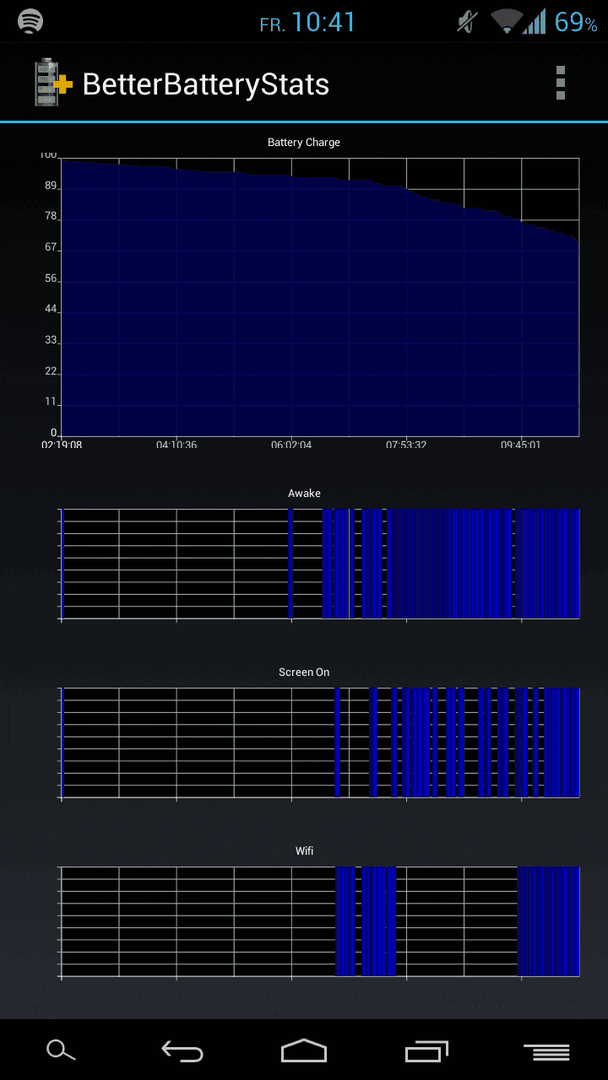Screen dimensions: 608x1080
Task: Tap the Screen On timeline graph
Action: [320, 742]
